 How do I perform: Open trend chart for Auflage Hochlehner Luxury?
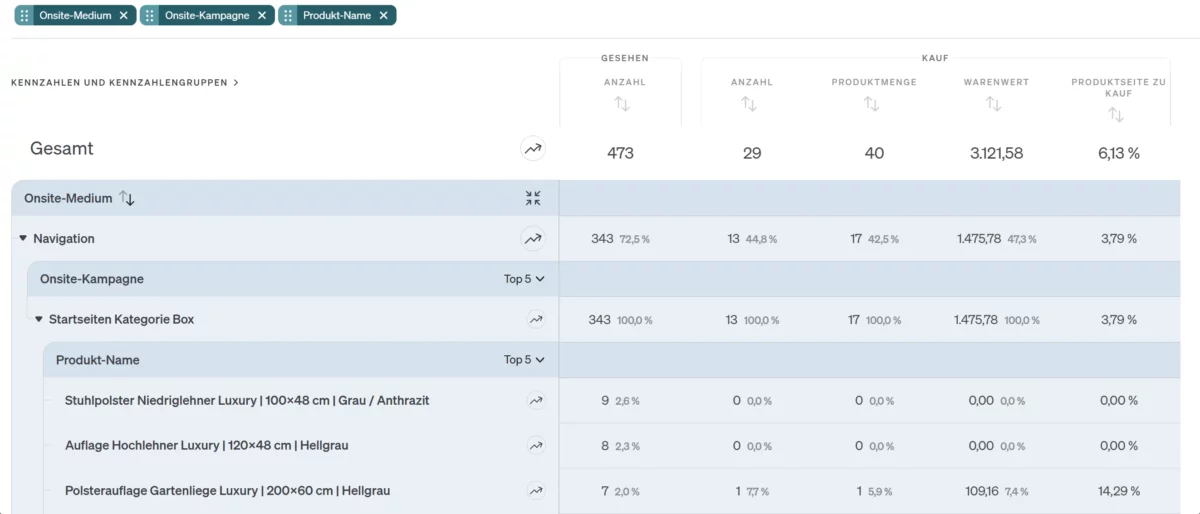click(x=536, y=446)
